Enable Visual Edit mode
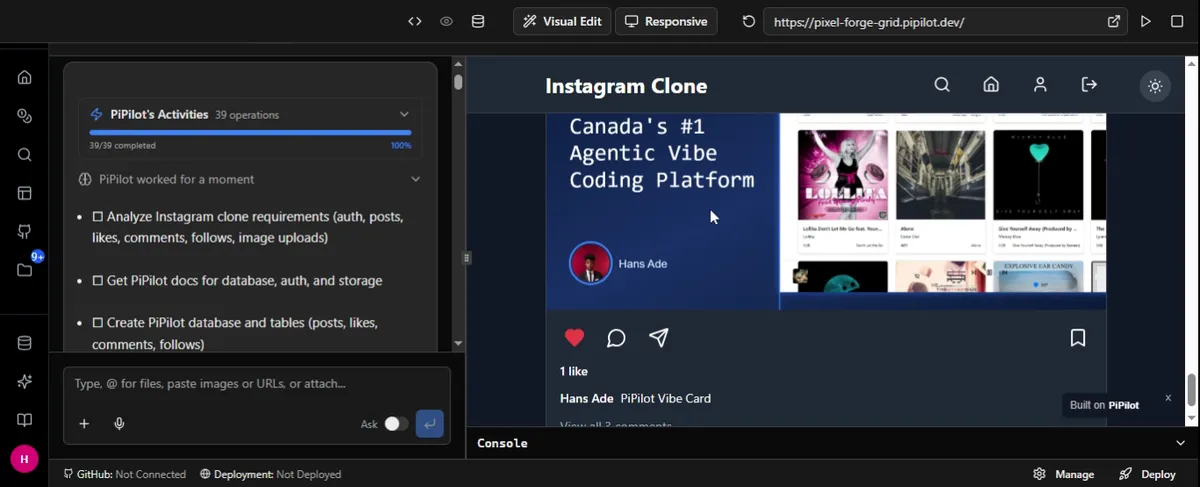 click(x=562, y=21)
